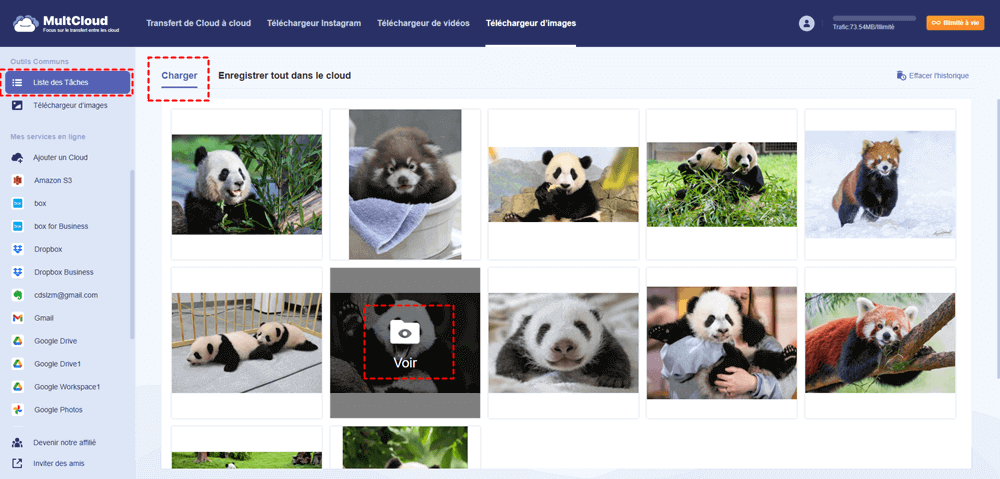This screenshot has height=479, width=1000.
Task: Click the Illimité à vie button
Action: pyautogui.click(x=955, y=23)
